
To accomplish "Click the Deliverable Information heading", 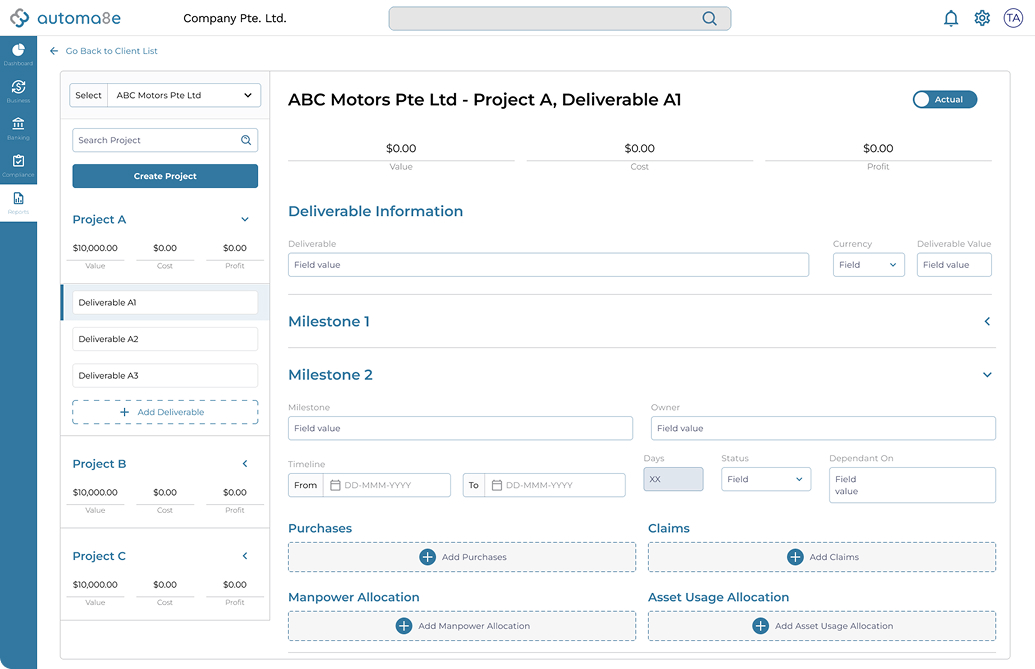I will coord(376,211).
